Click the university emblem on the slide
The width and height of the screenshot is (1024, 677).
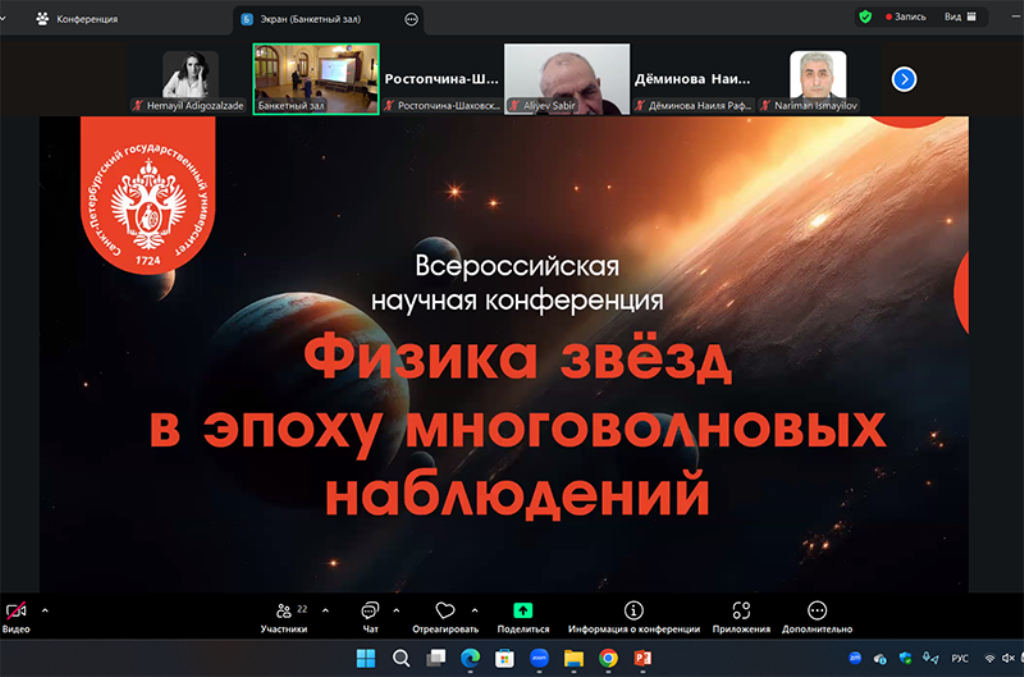tap(148, 196)
